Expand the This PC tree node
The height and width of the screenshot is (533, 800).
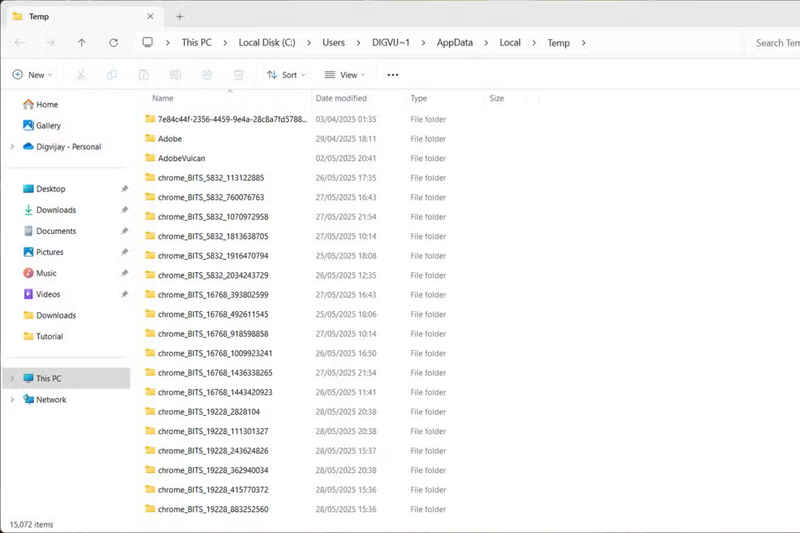pyautogui.click(x=12, y=379)
